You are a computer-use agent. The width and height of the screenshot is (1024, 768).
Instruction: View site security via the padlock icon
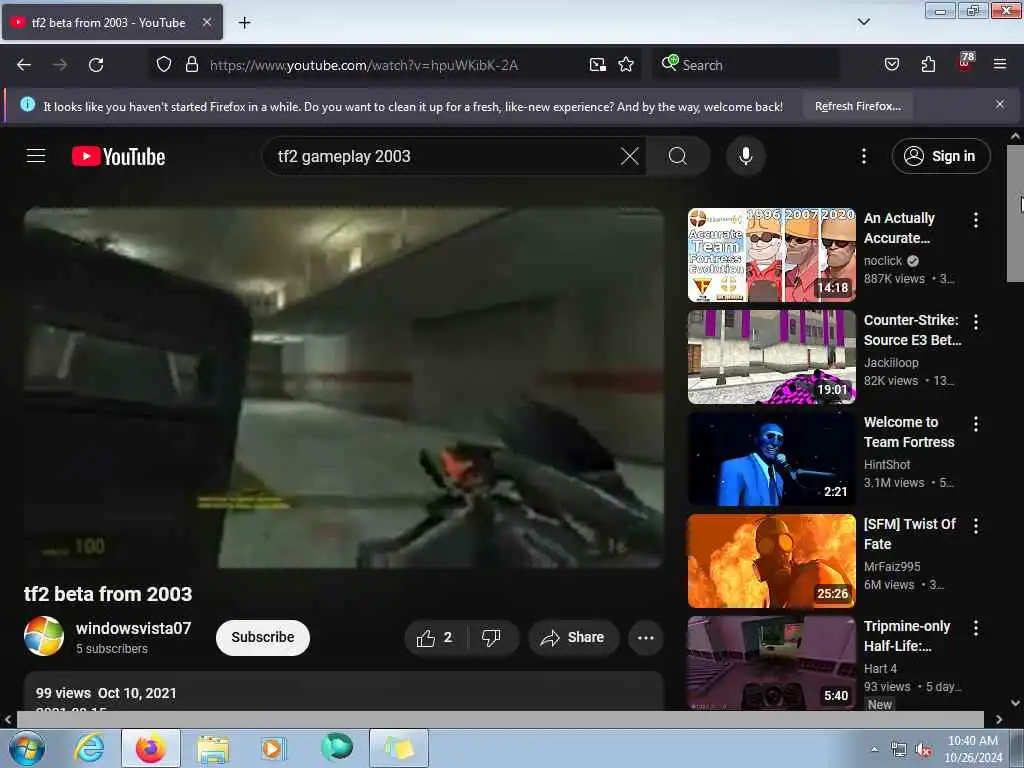tap(191, 65)
